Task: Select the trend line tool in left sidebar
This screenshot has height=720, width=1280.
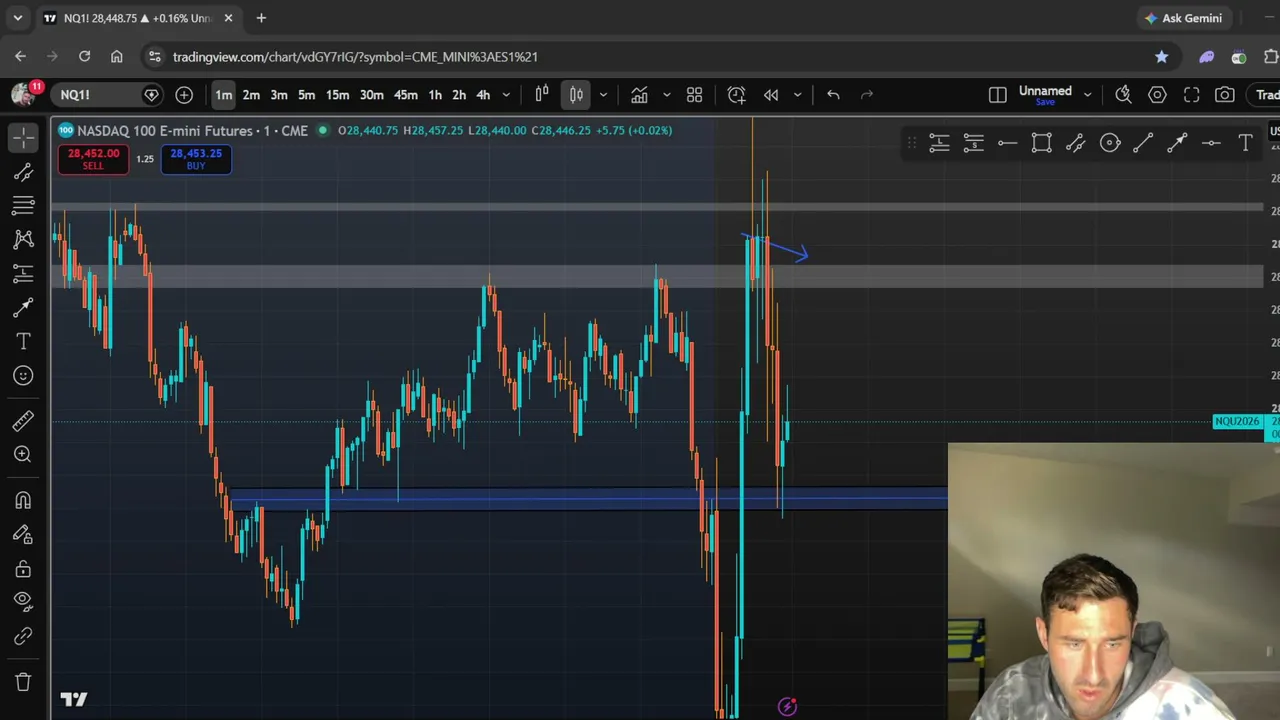Action: click(23, 172)
